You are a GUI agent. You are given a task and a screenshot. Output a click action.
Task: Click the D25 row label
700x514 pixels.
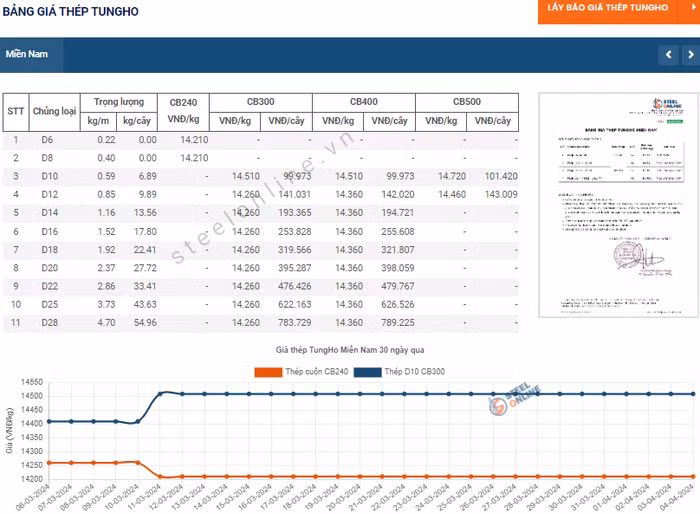(50, 305)
